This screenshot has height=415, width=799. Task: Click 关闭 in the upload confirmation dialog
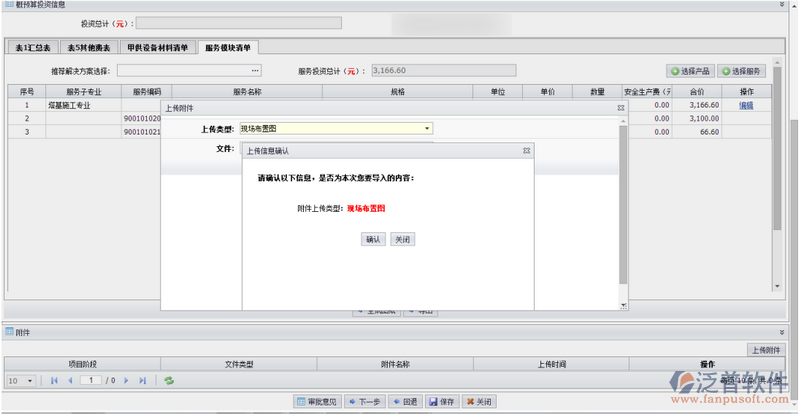[x=402, y=240]
